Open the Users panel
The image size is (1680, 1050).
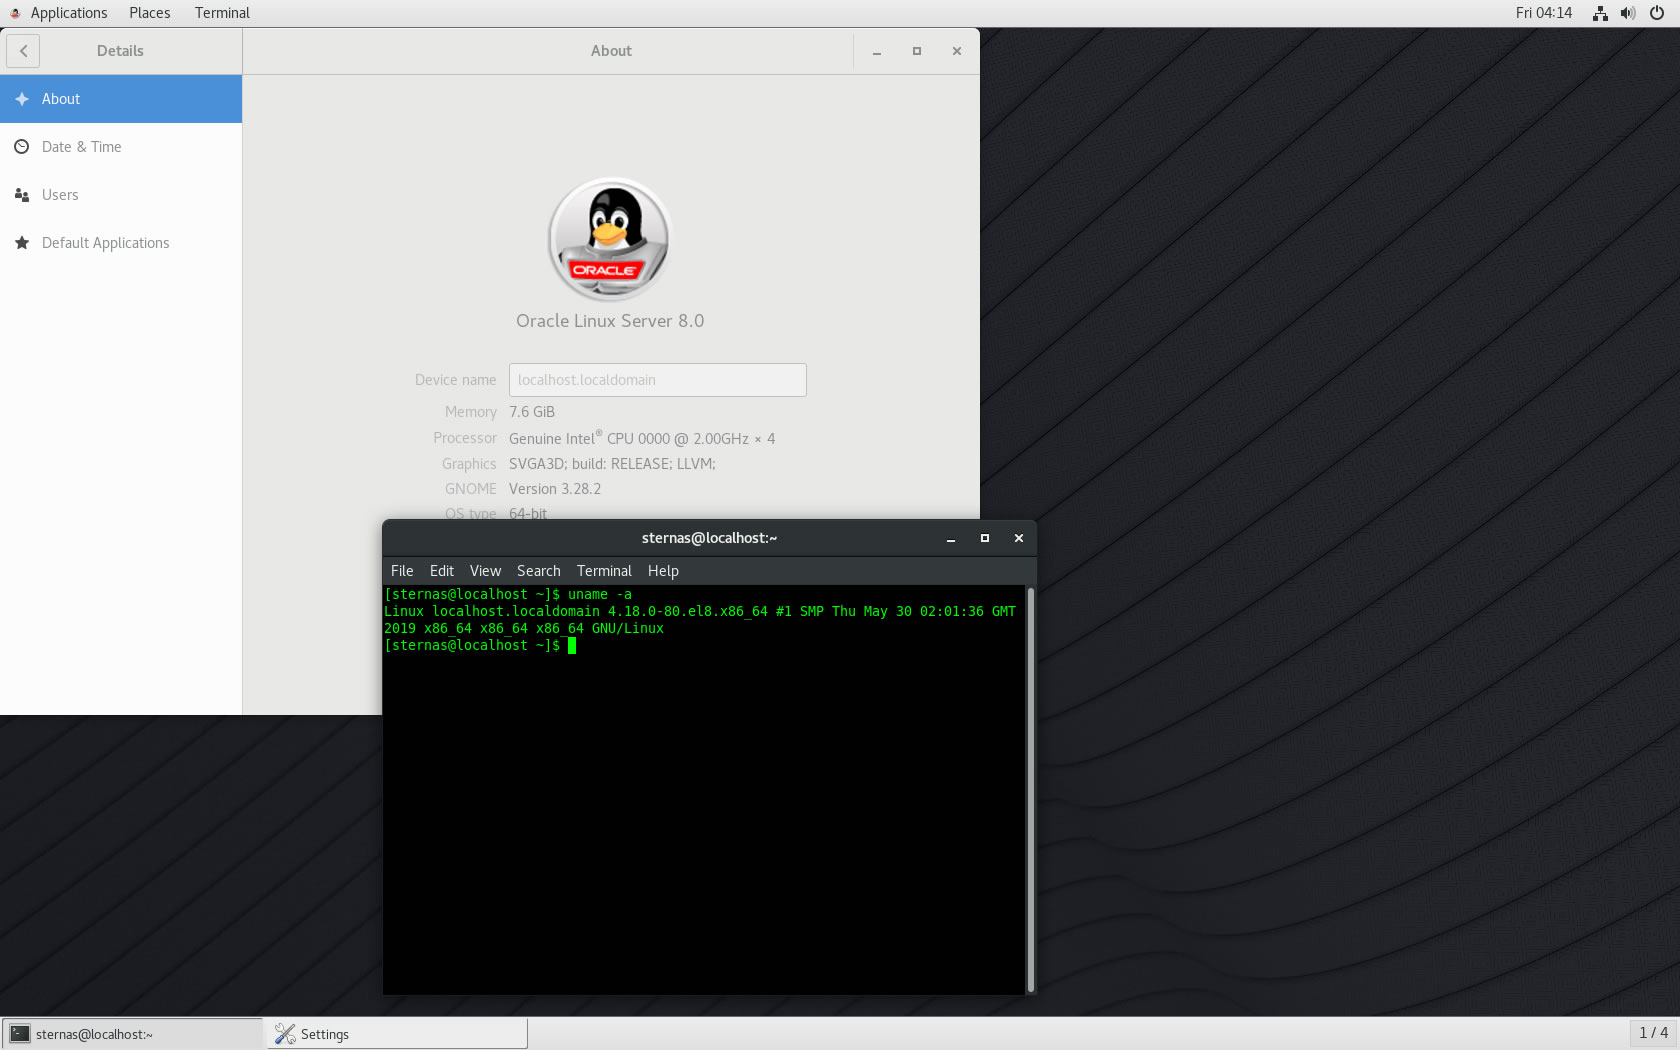coord(121,195)
